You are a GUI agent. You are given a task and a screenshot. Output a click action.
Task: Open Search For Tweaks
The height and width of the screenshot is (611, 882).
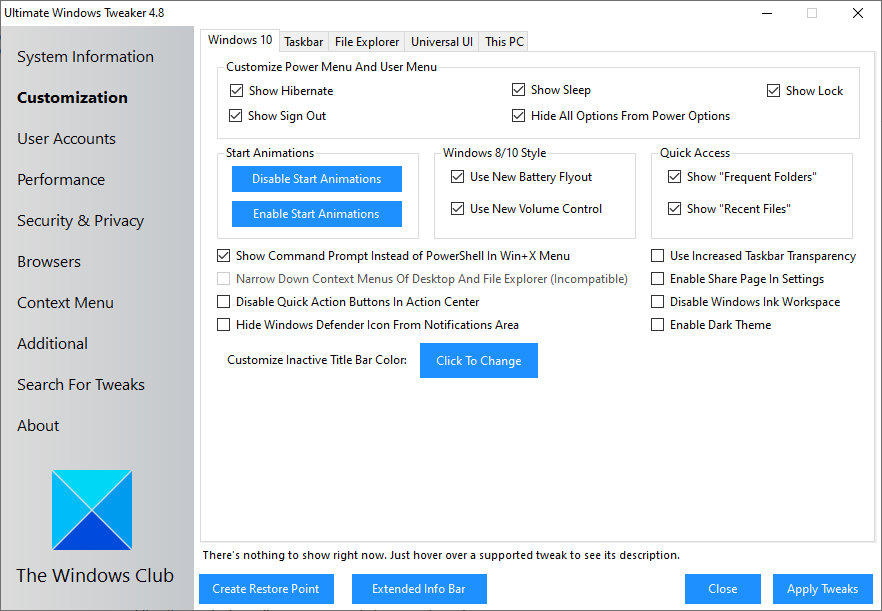(80, 384)
